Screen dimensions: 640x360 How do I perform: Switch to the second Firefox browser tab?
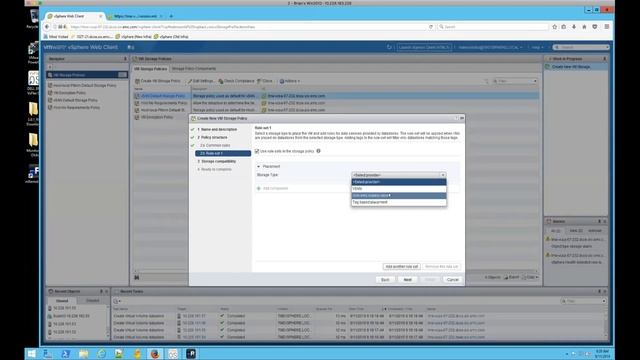(135, 16)
